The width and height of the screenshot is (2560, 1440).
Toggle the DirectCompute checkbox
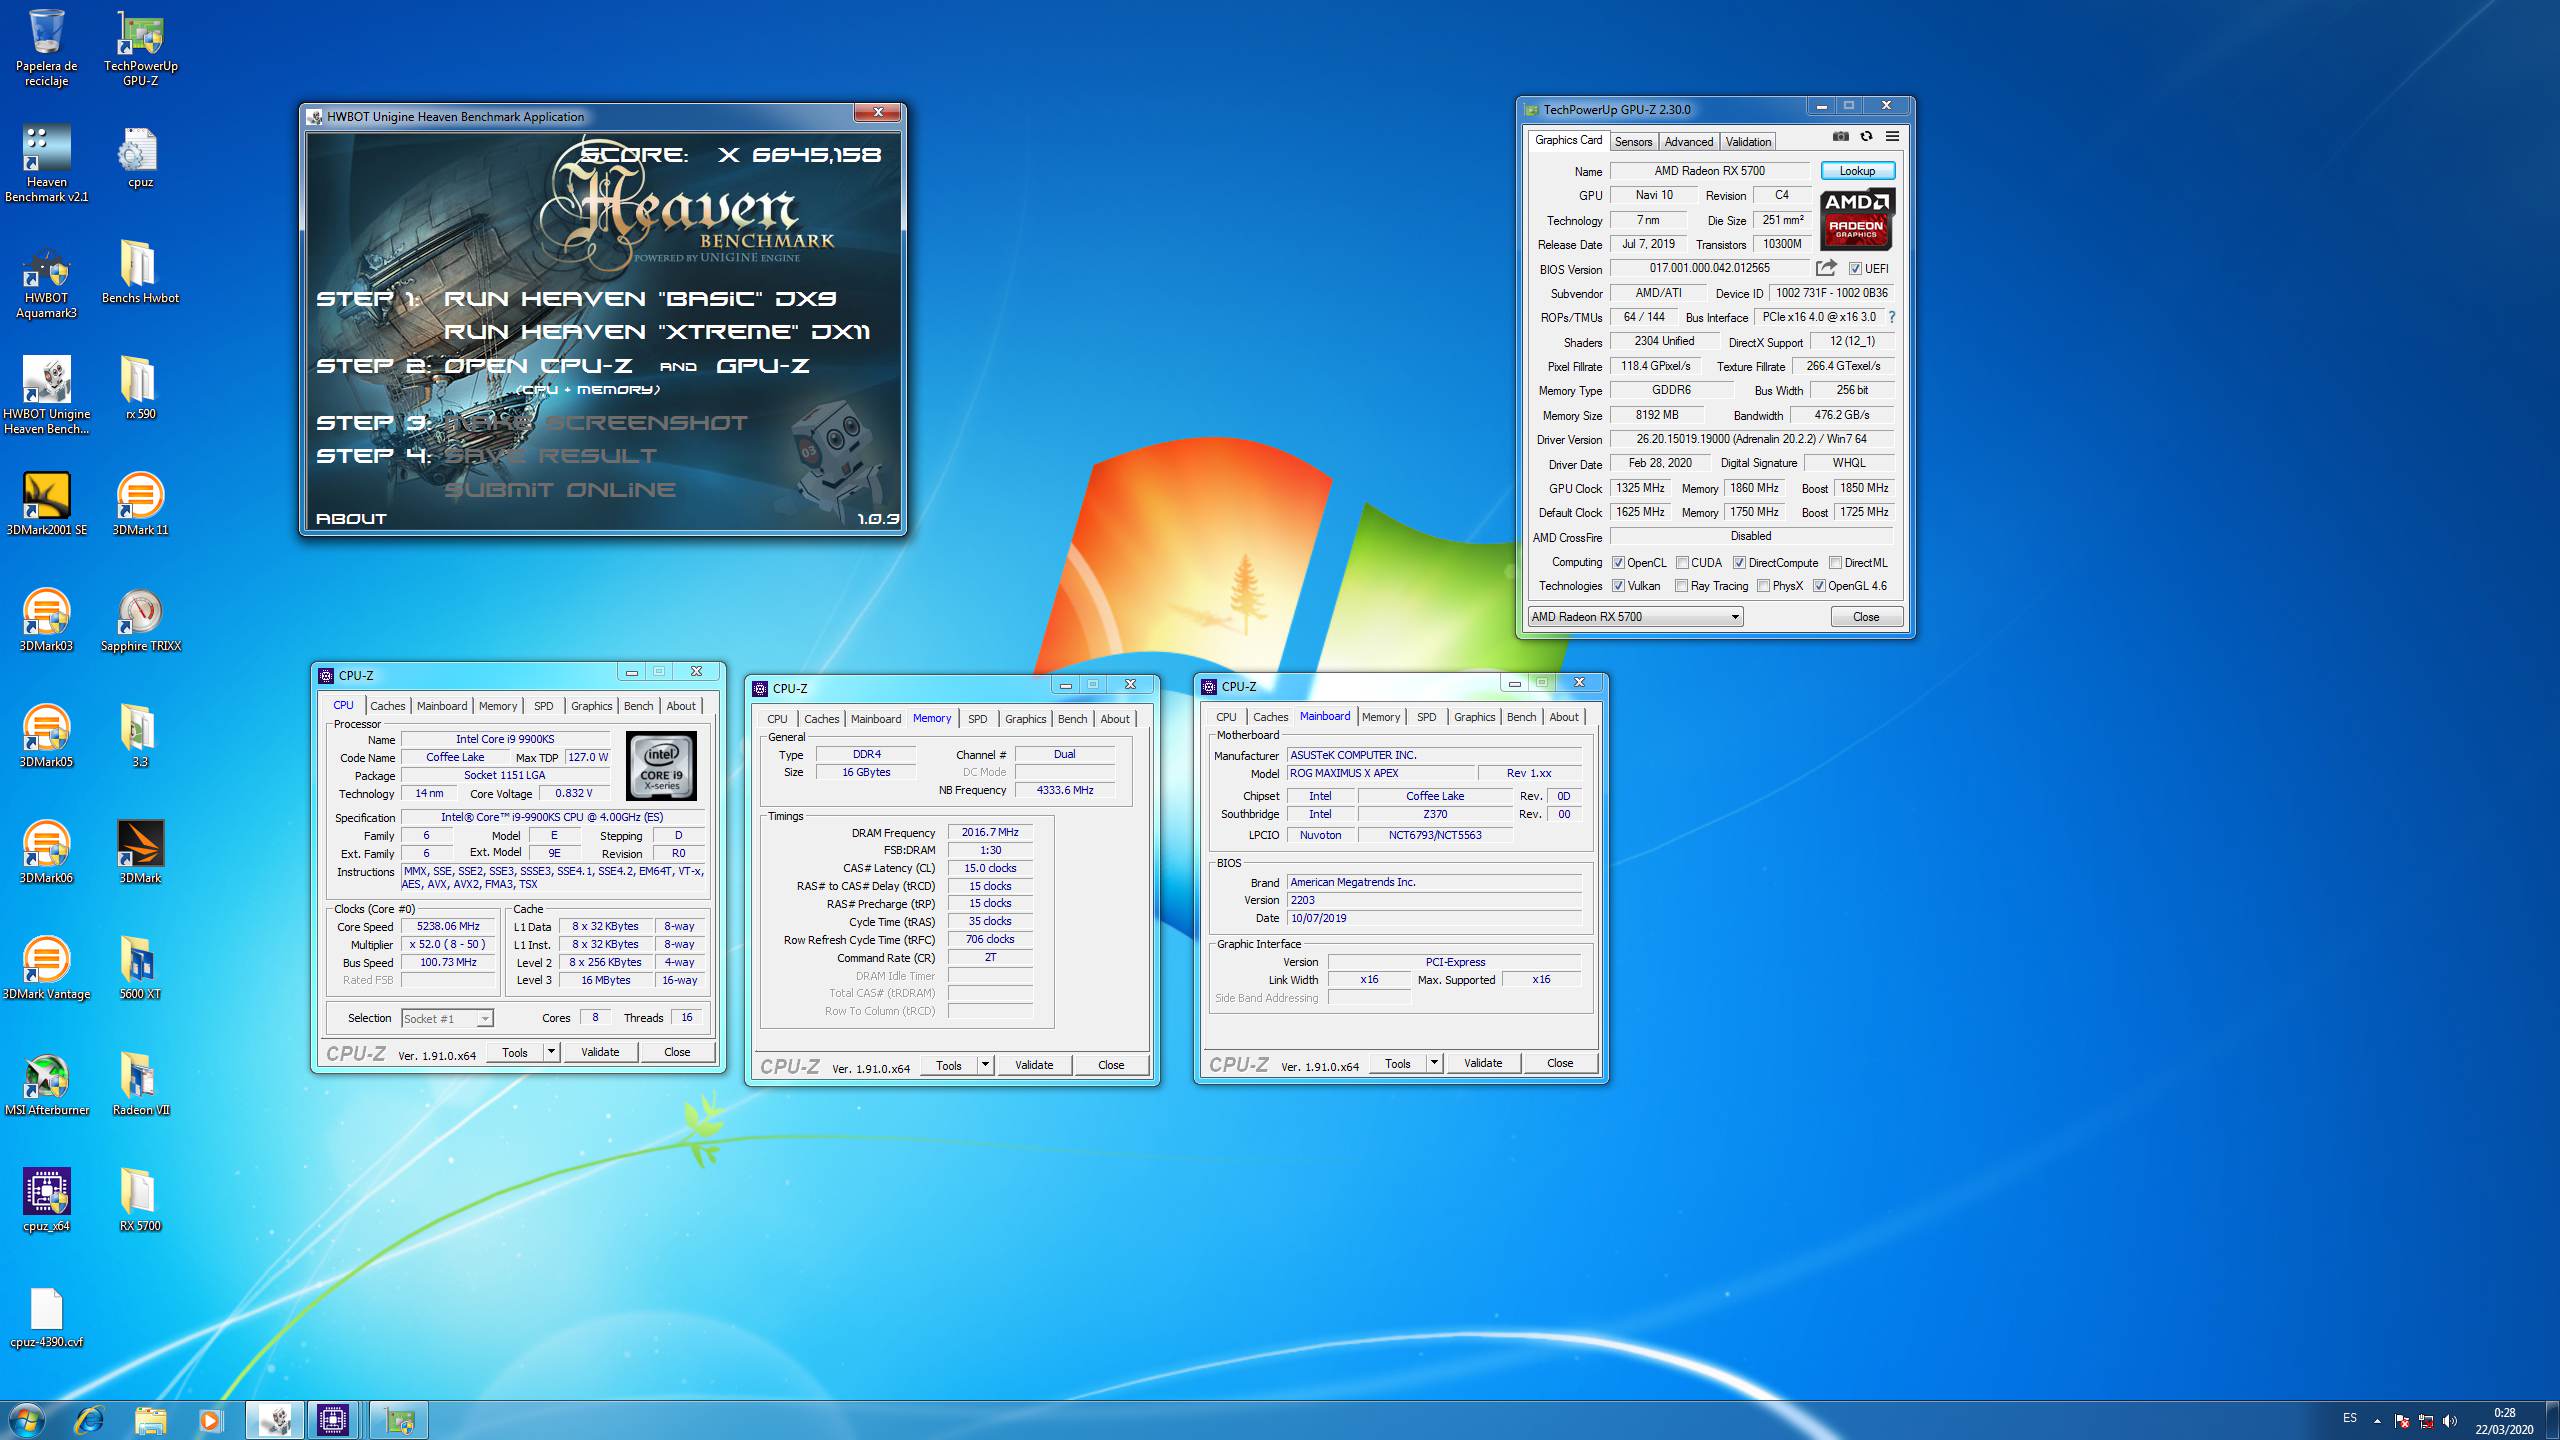pyautogui.click(x=1739, y=563)
